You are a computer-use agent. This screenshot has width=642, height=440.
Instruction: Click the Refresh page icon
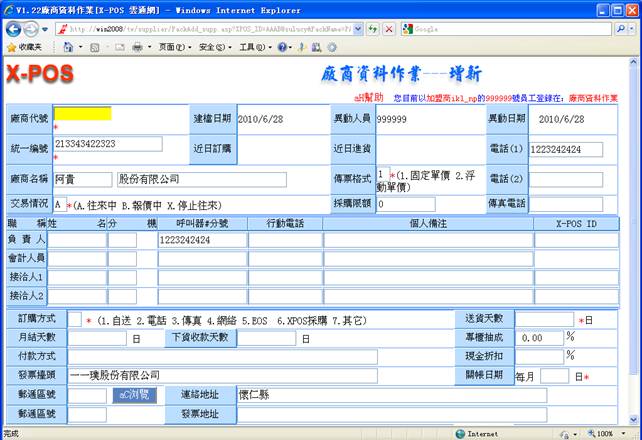click(372, 29)
